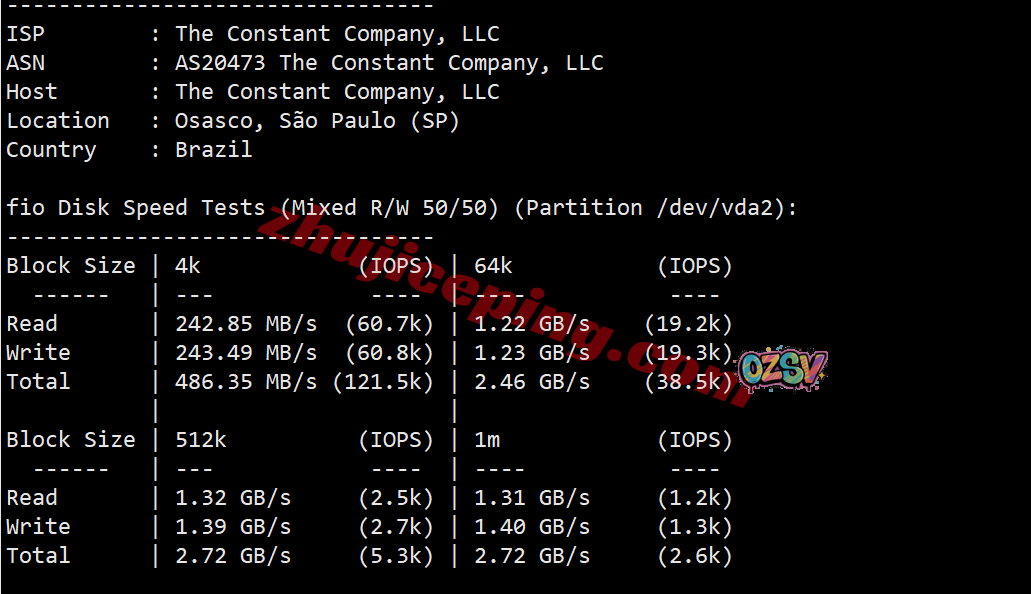Screen dimensions: 1031x594
Task: Click the 1.40 GB/s write speed
Action: coord(532,527)
